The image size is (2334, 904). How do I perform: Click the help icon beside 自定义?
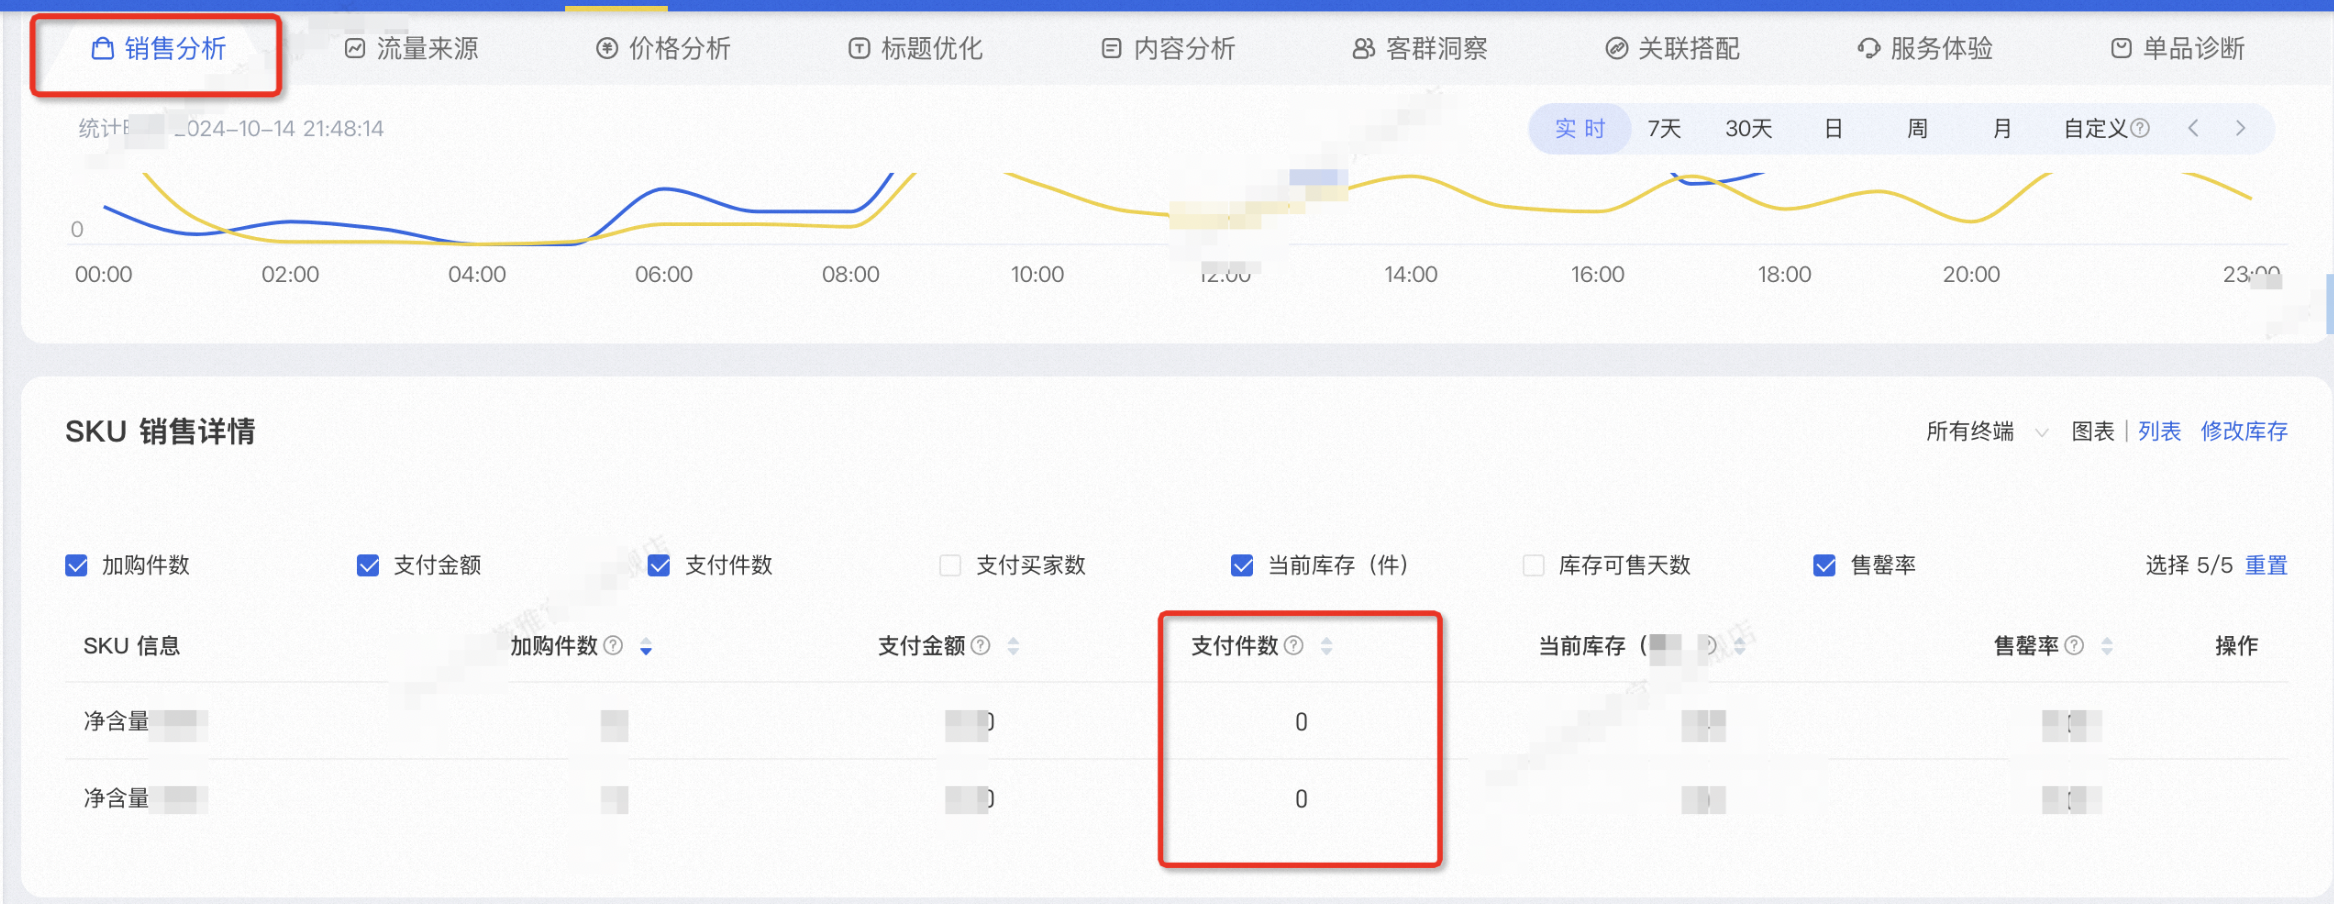[x=2140, y=129]
